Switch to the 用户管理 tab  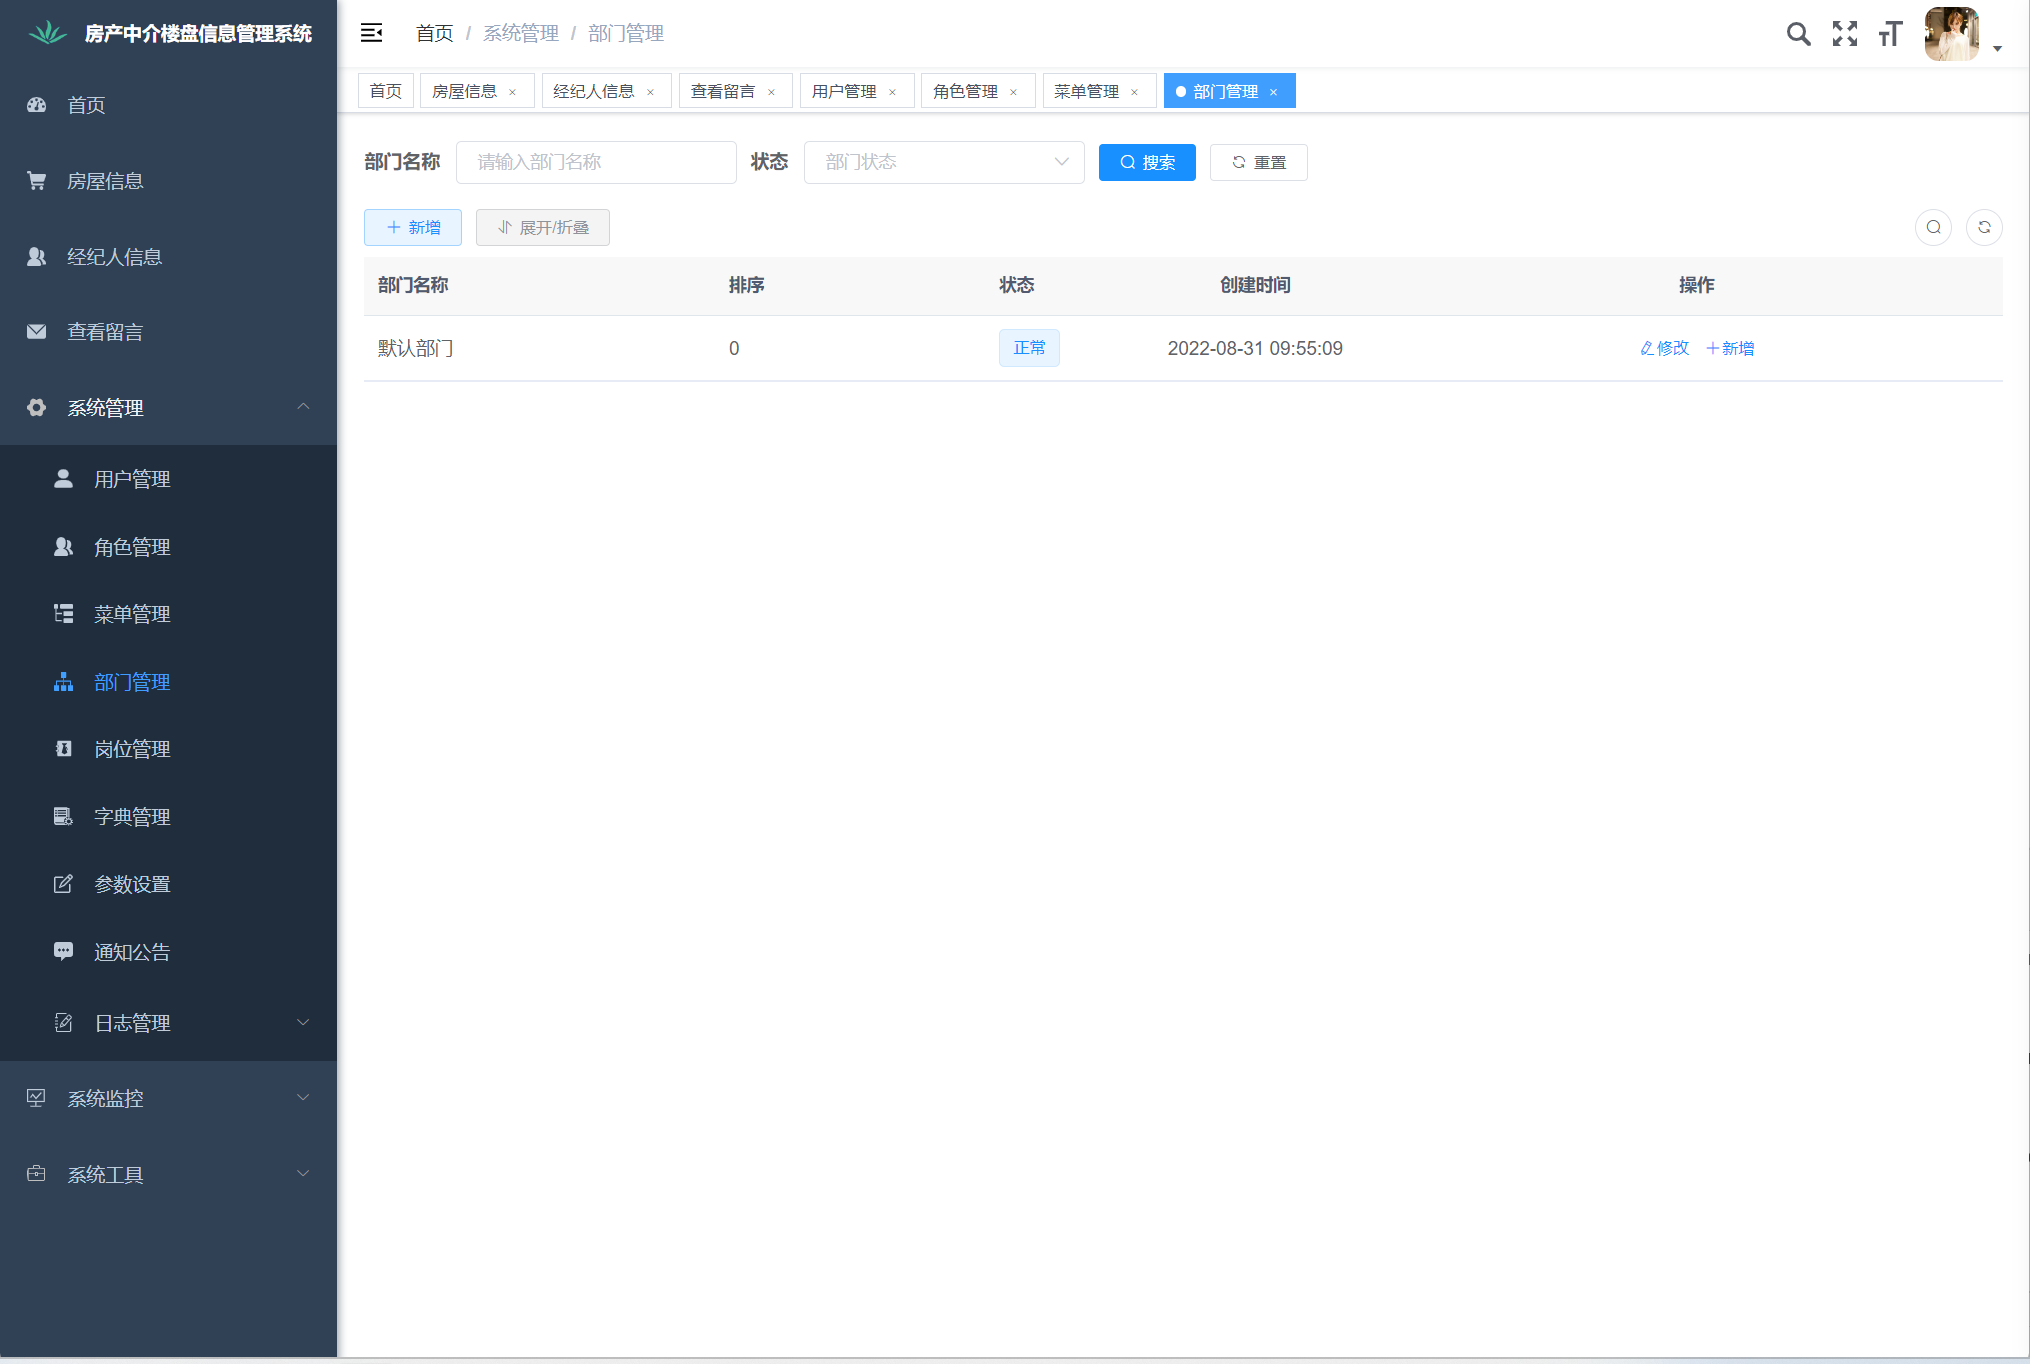(x=844, y=91)
